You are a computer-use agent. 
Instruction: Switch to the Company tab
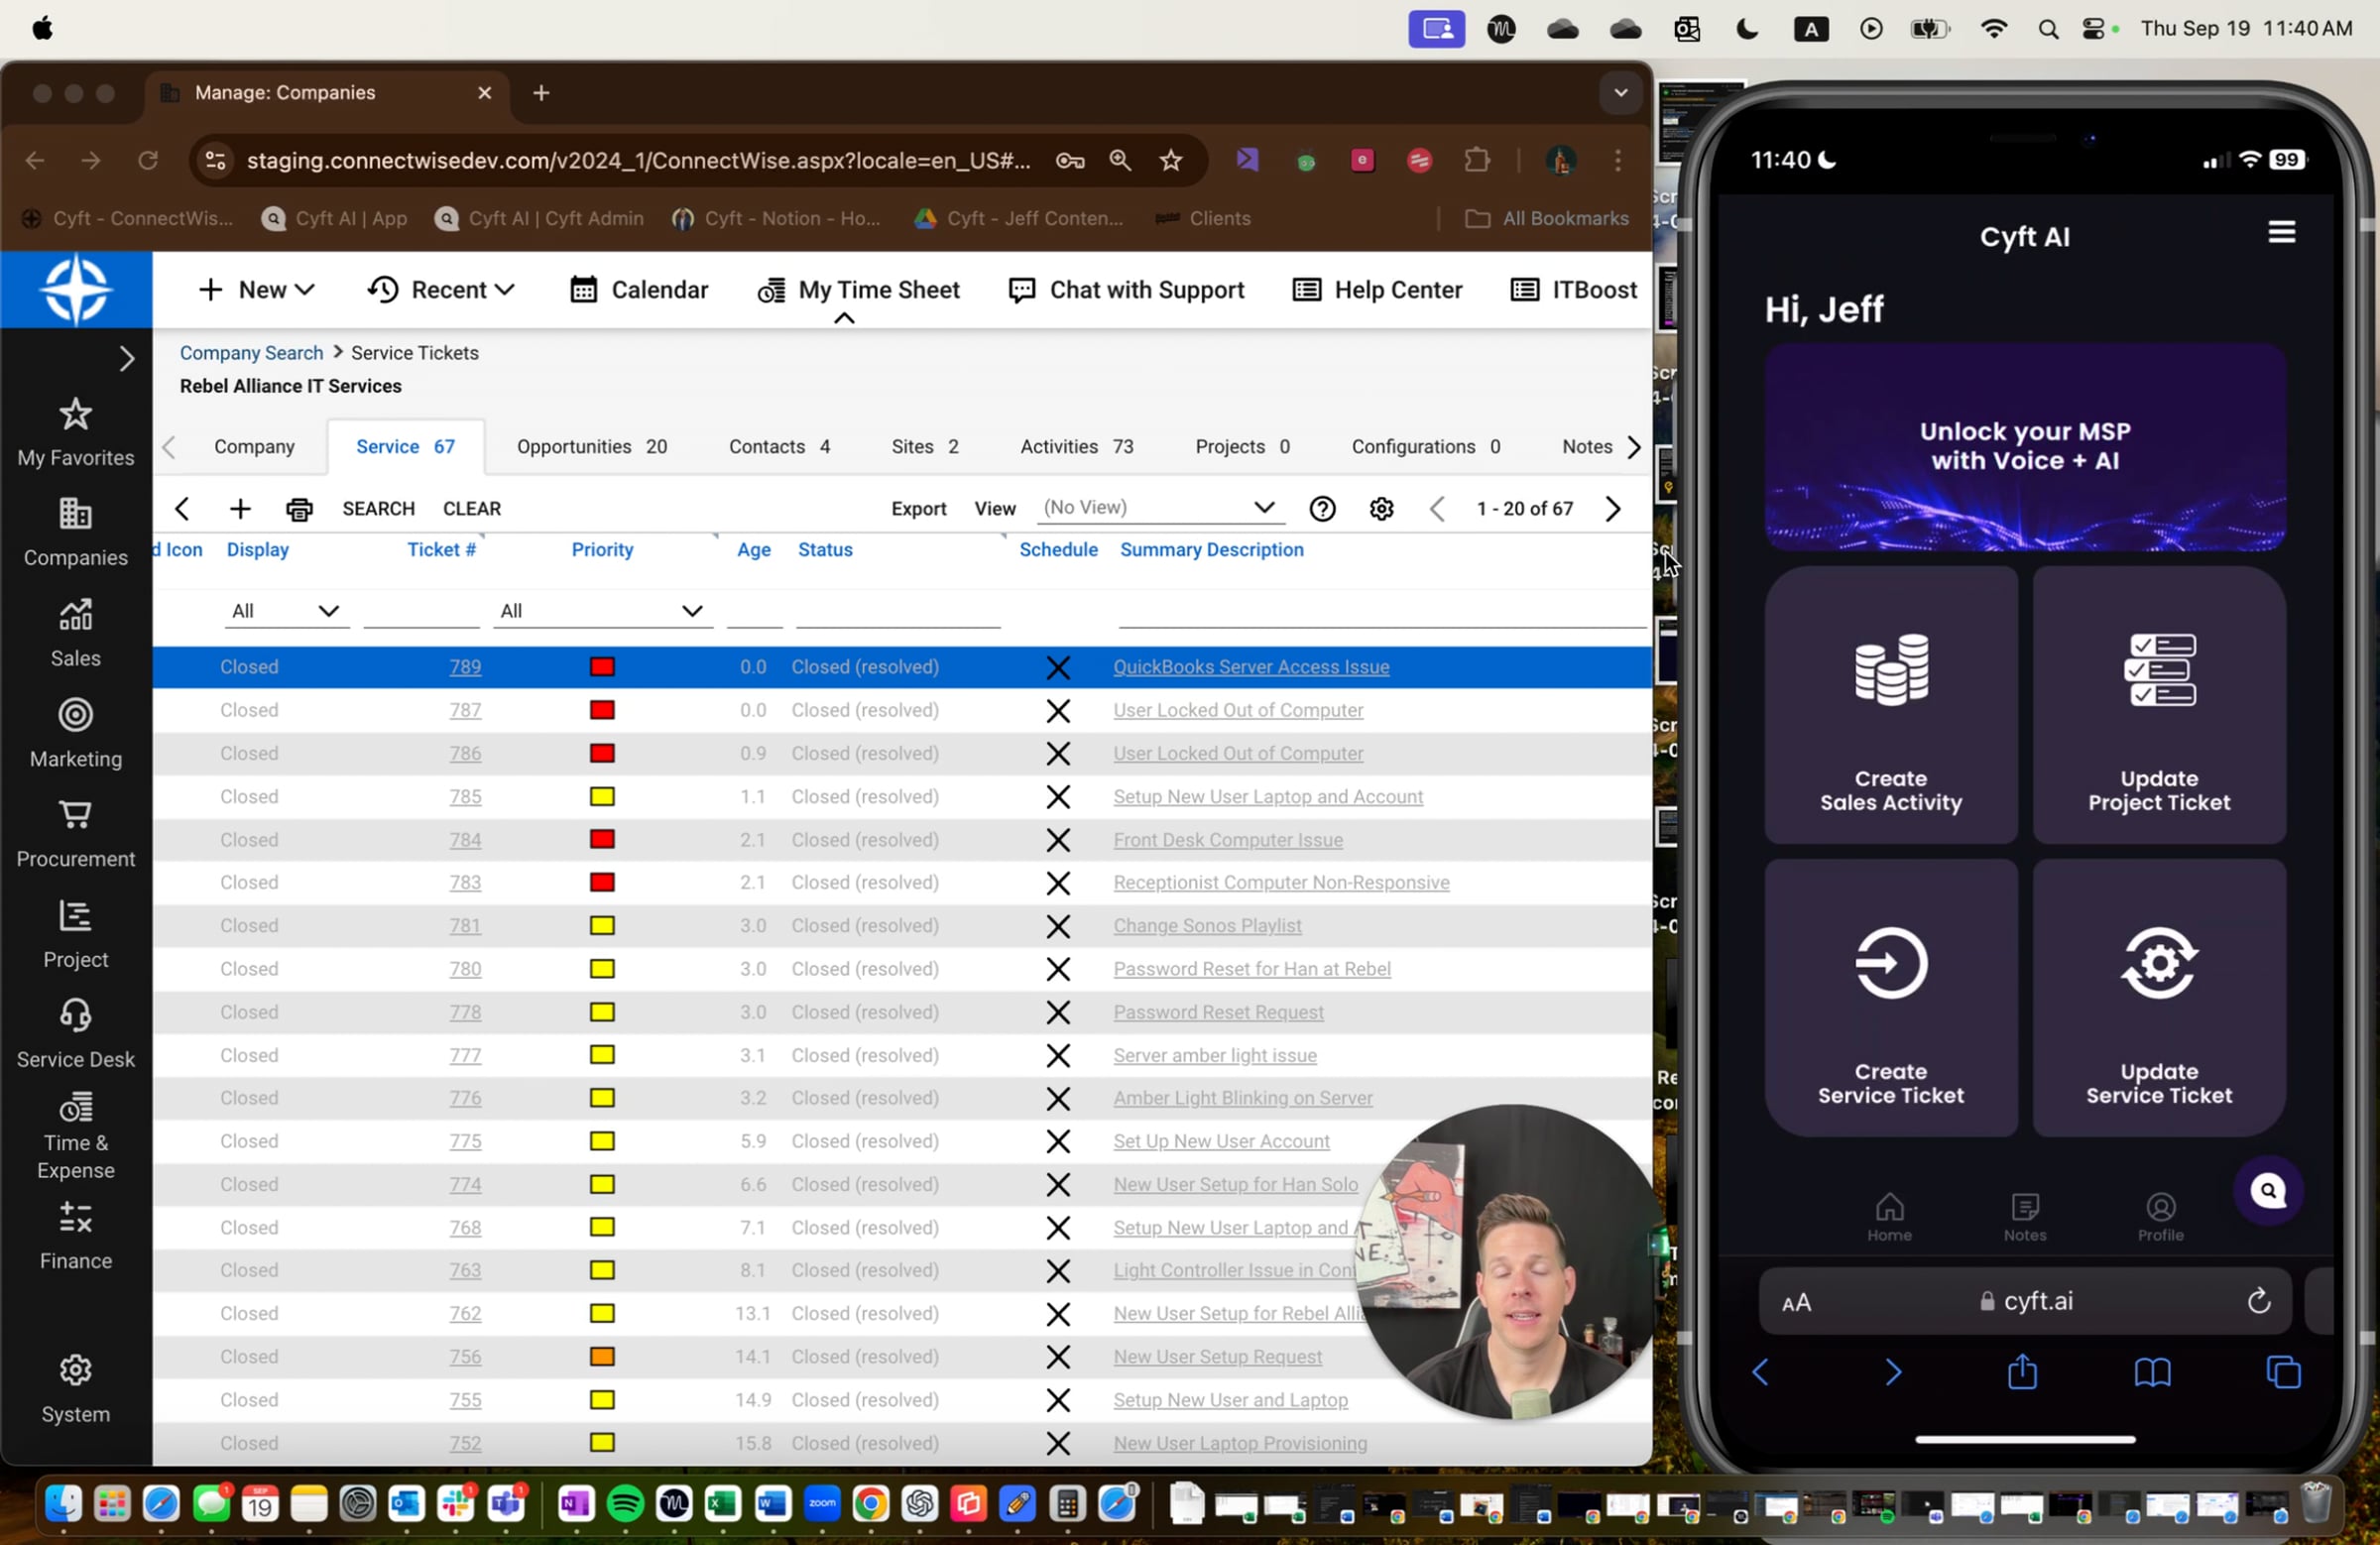[254, 447]
